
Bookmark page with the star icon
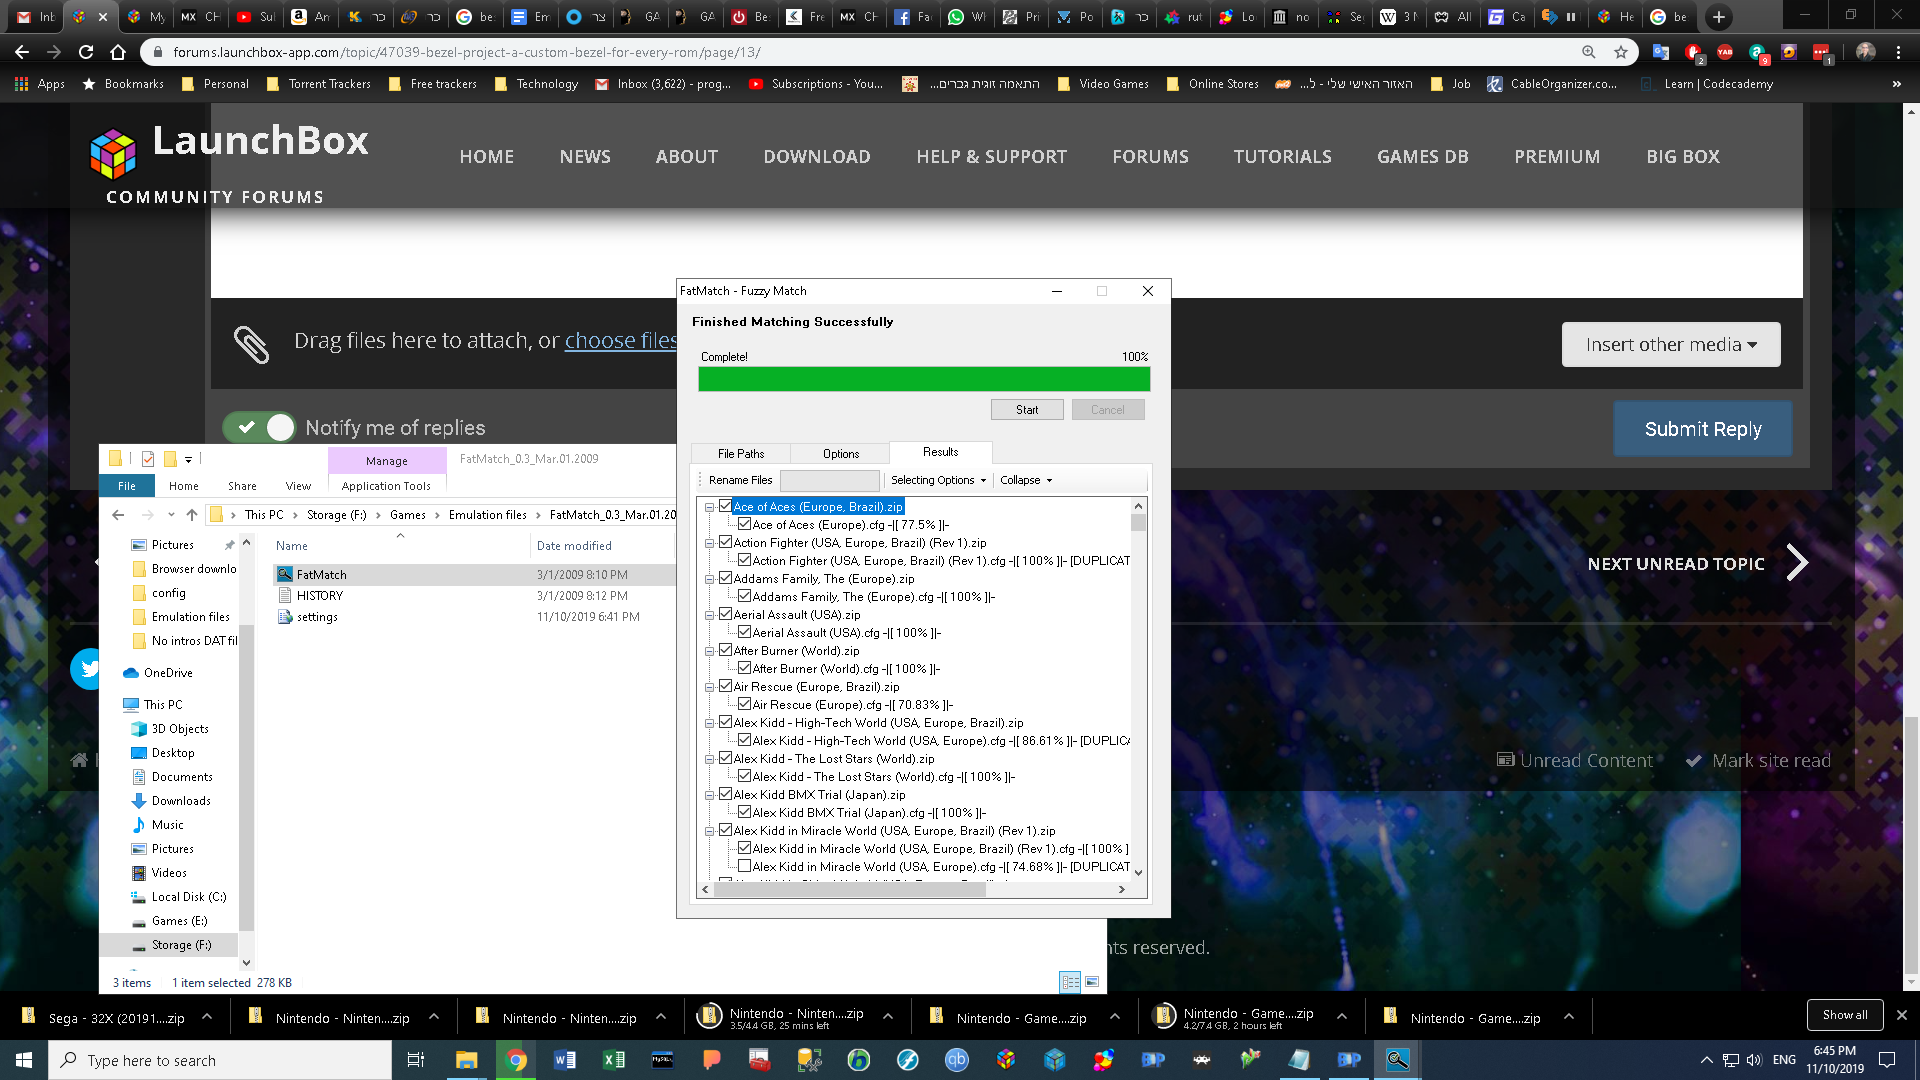click(1621, 52)
